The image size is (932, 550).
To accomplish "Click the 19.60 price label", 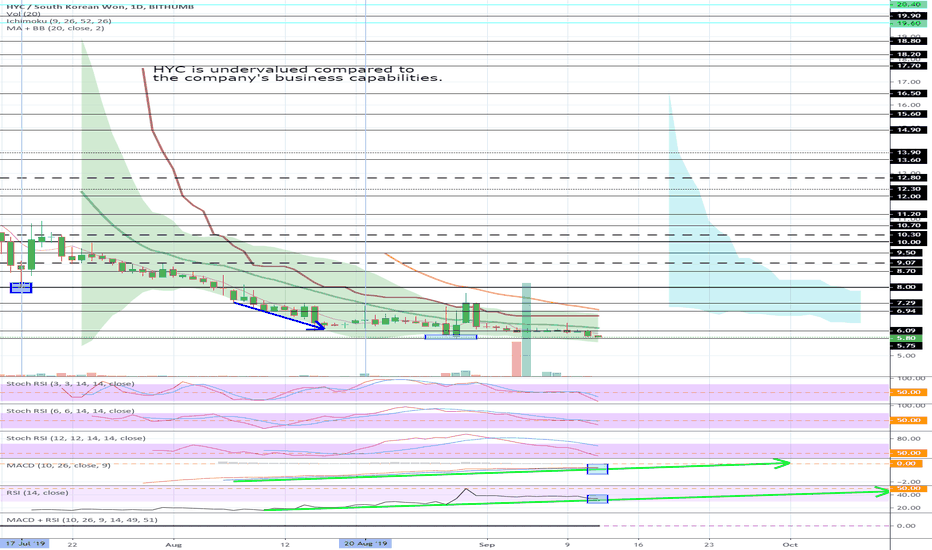I will tap(908, 24).
